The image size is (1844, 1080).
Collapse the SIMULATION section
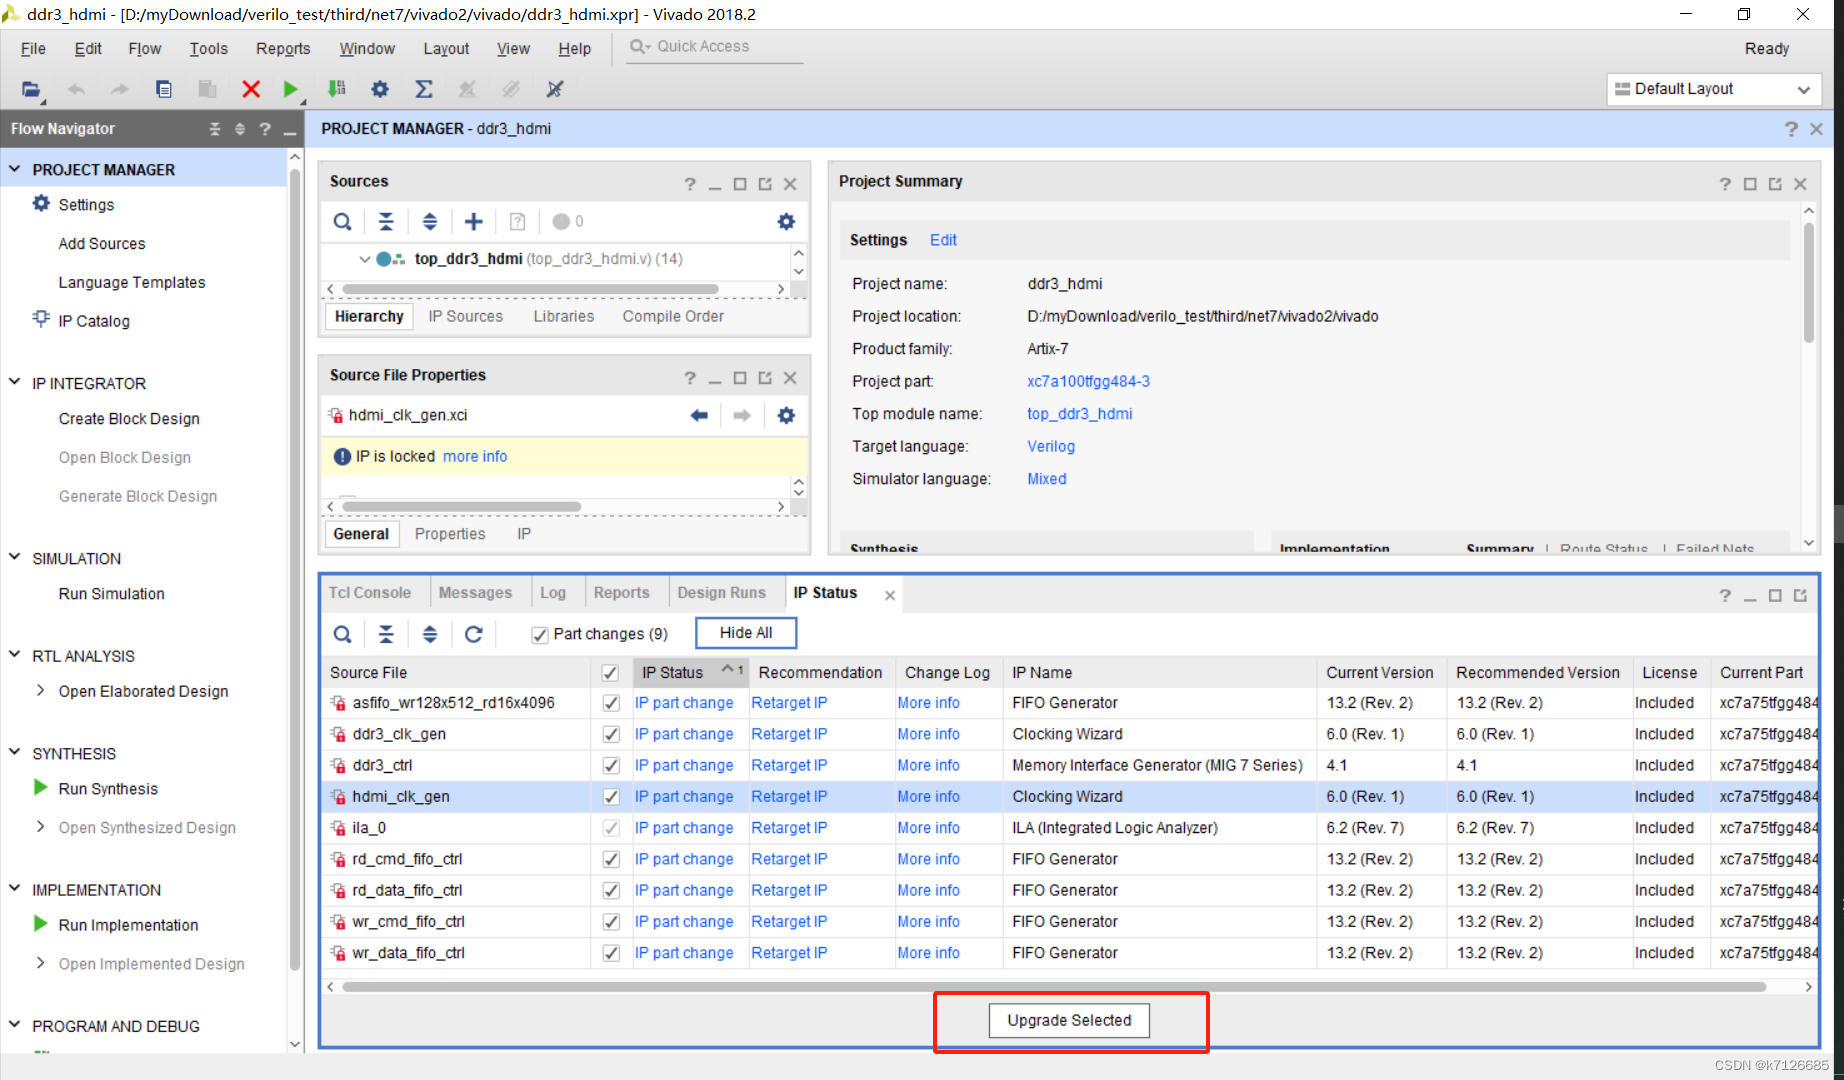pos(15,557)
